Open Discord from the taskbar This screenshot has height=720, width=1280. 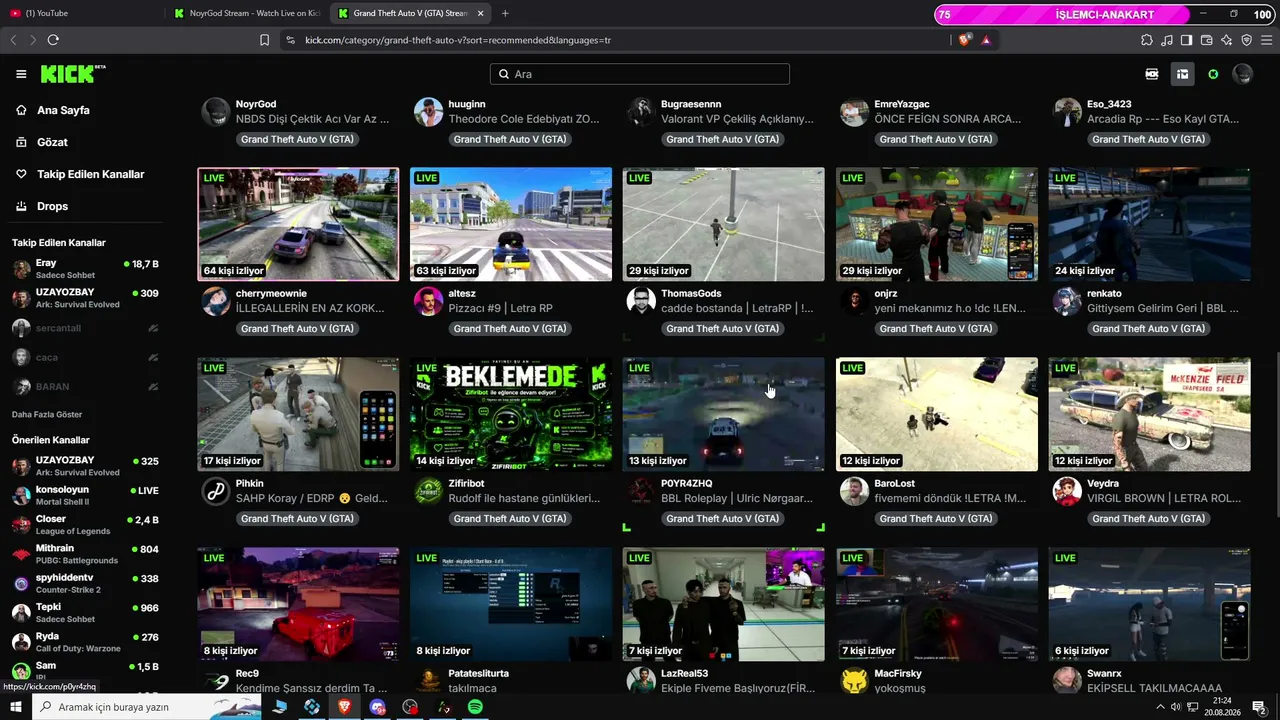tap(377, 707)
